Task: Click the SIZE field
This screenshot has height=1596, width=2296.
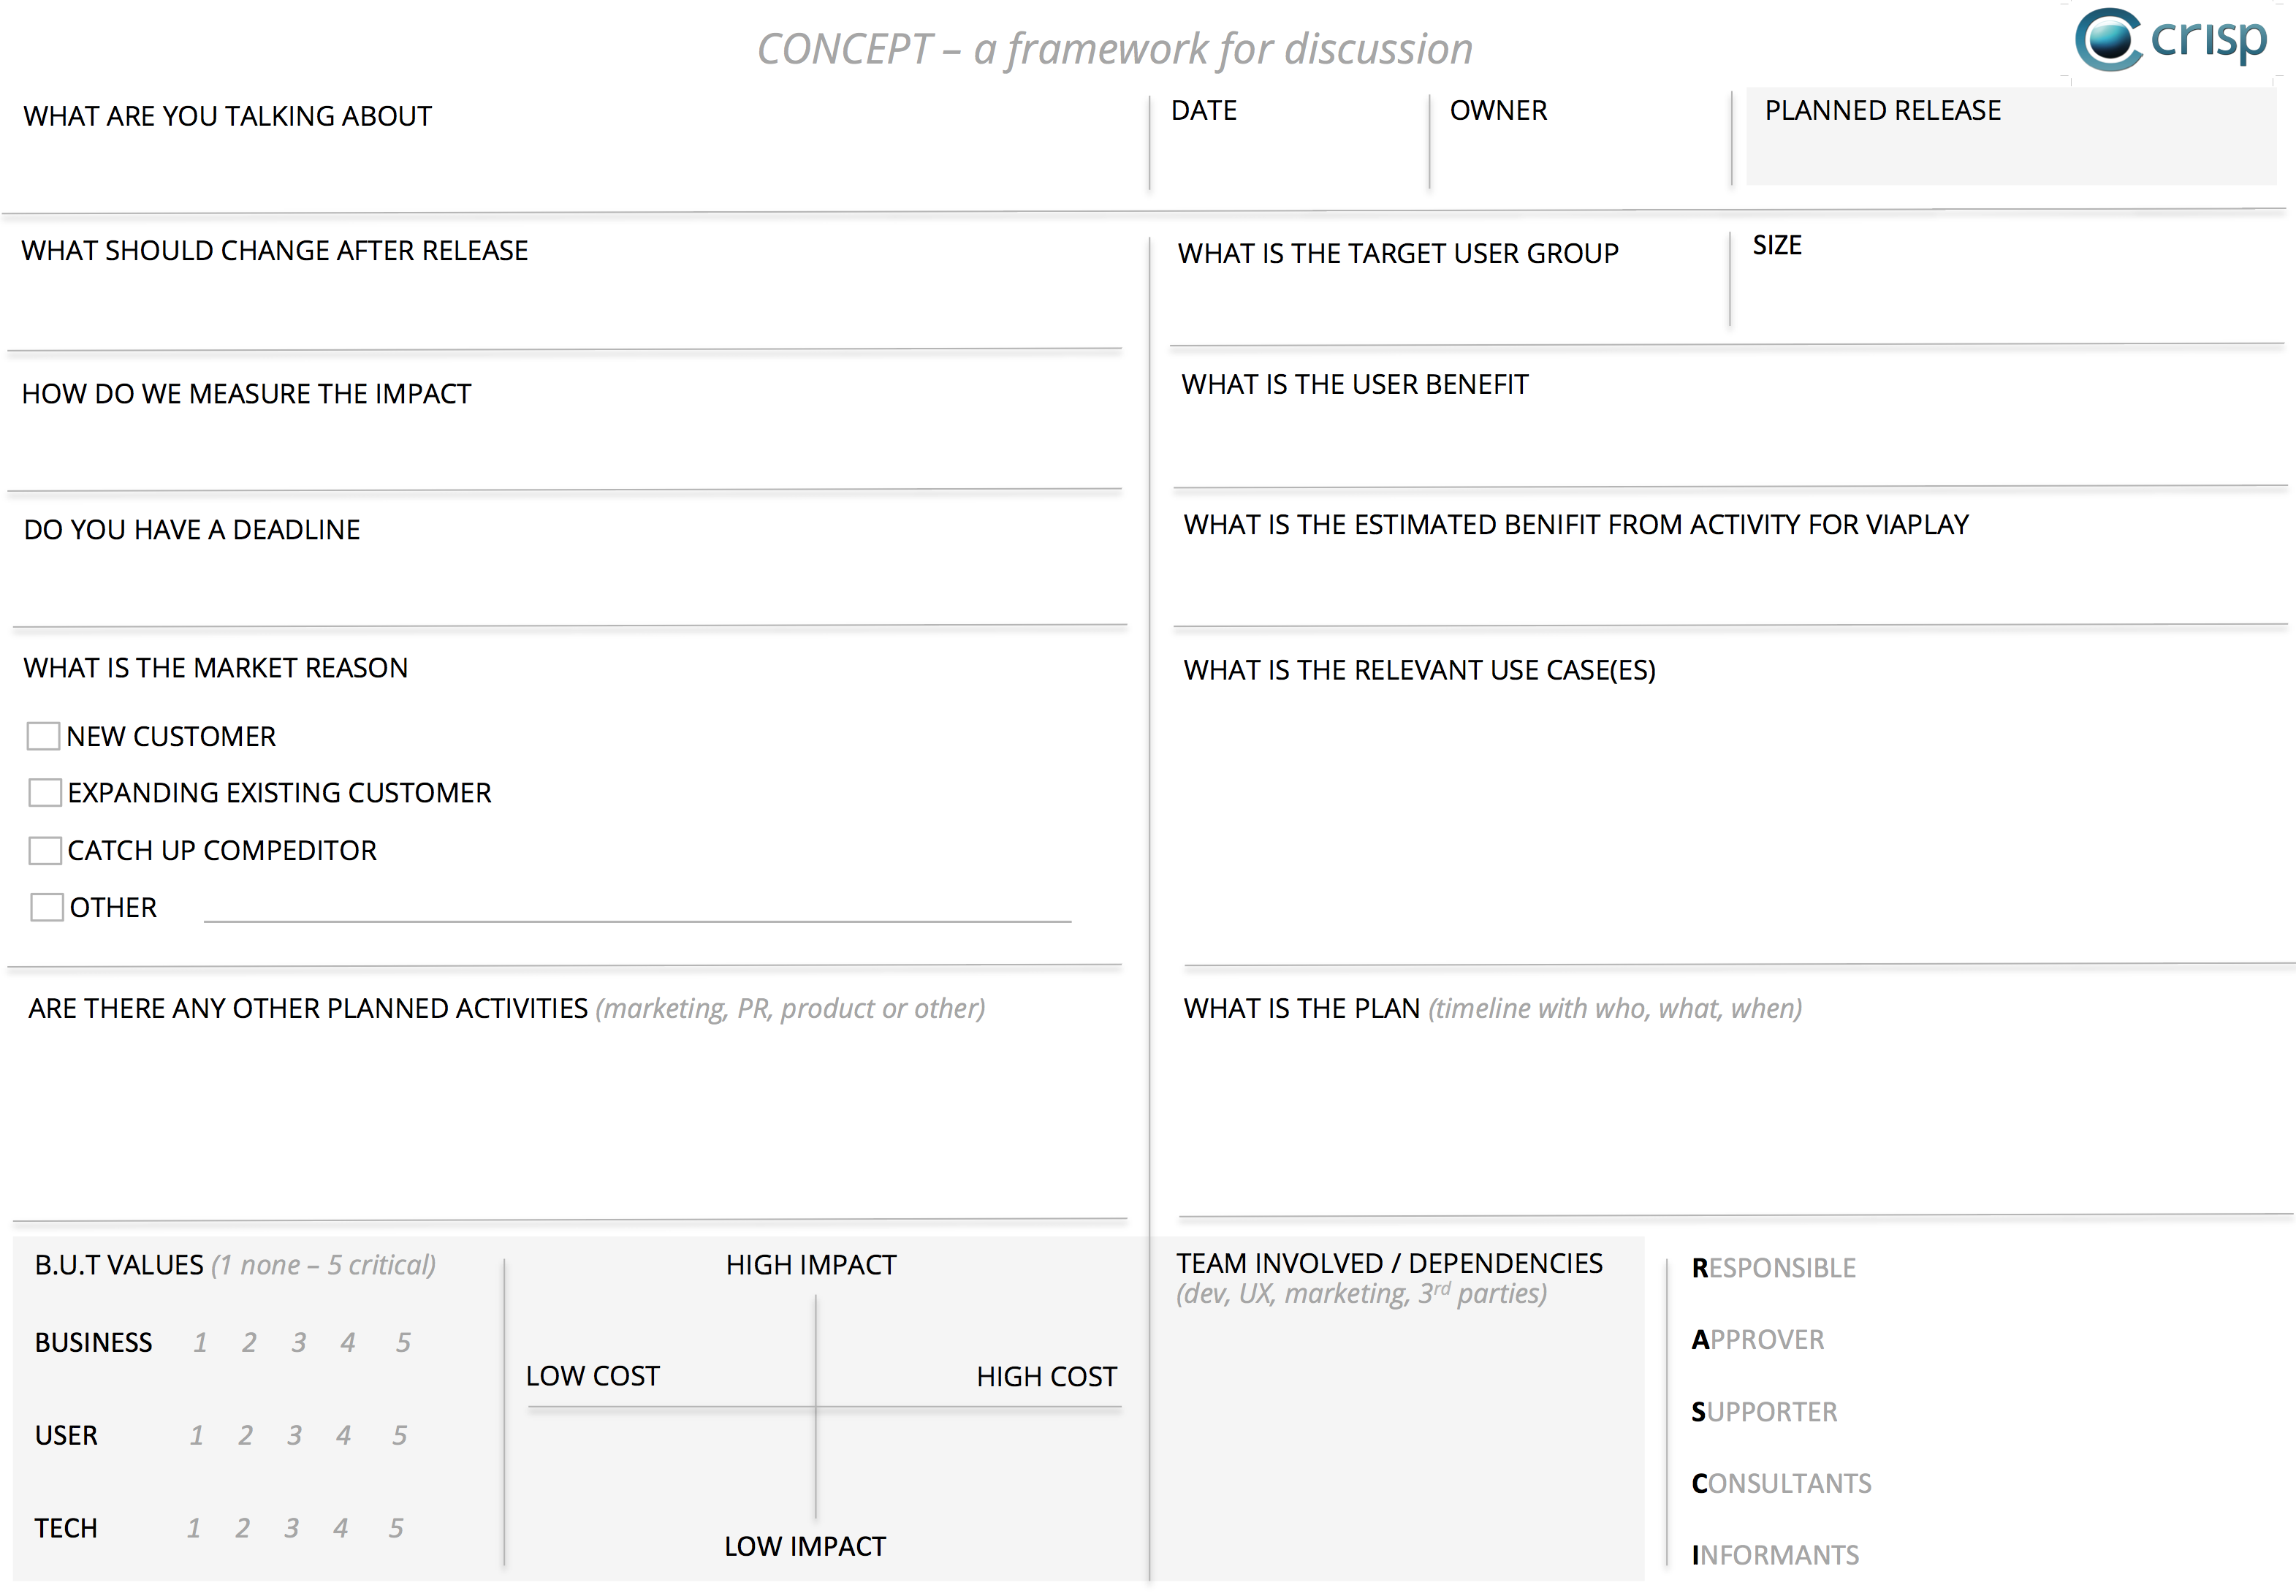Action: (2010, 280)
